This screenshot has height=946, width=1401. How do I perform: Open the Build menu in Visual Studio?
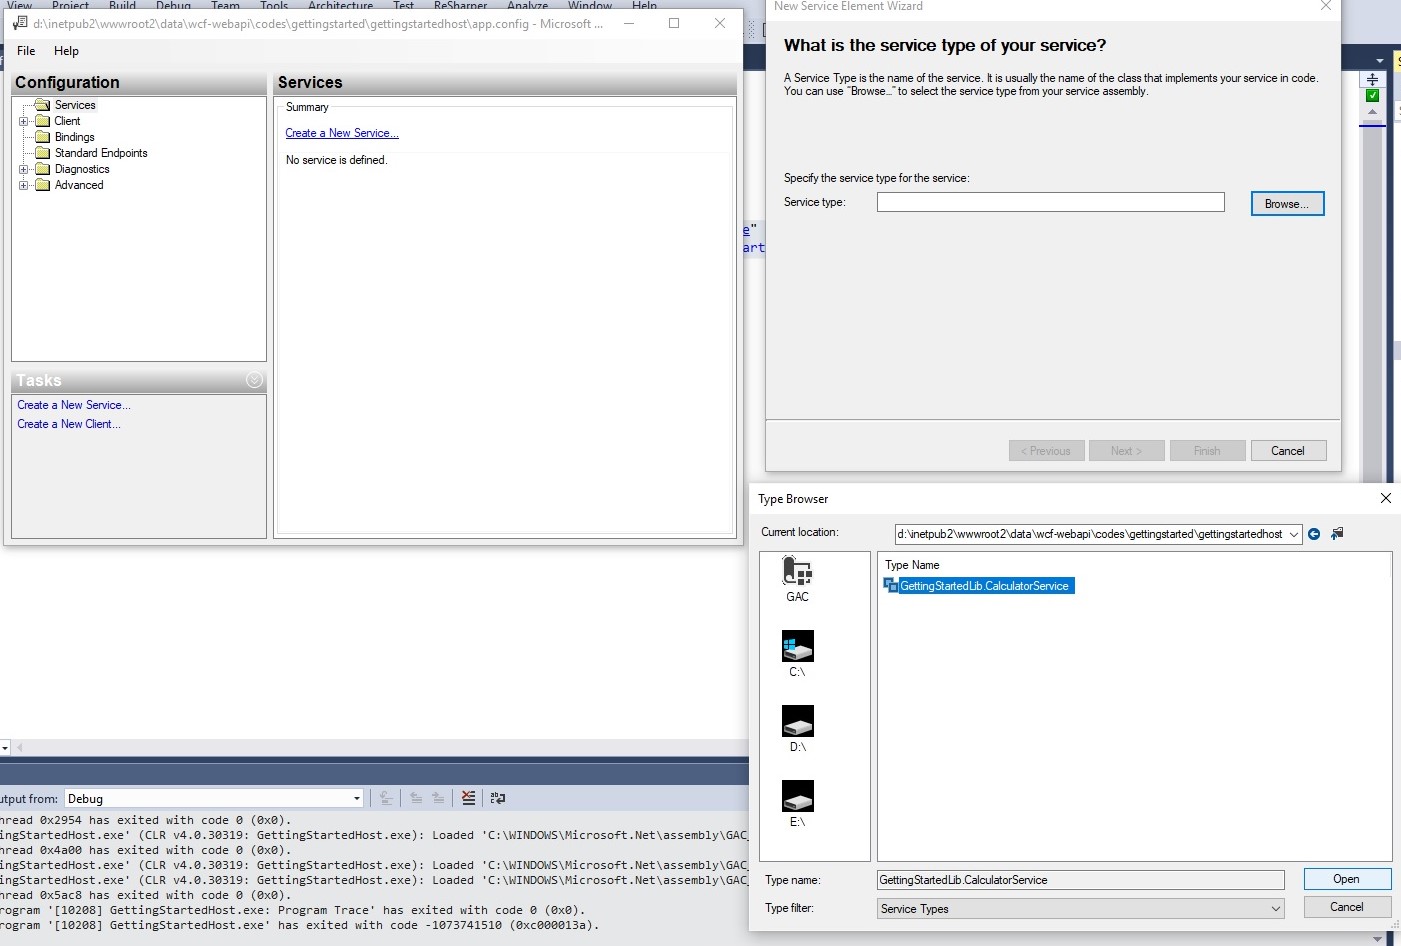(x=121, y=5)
